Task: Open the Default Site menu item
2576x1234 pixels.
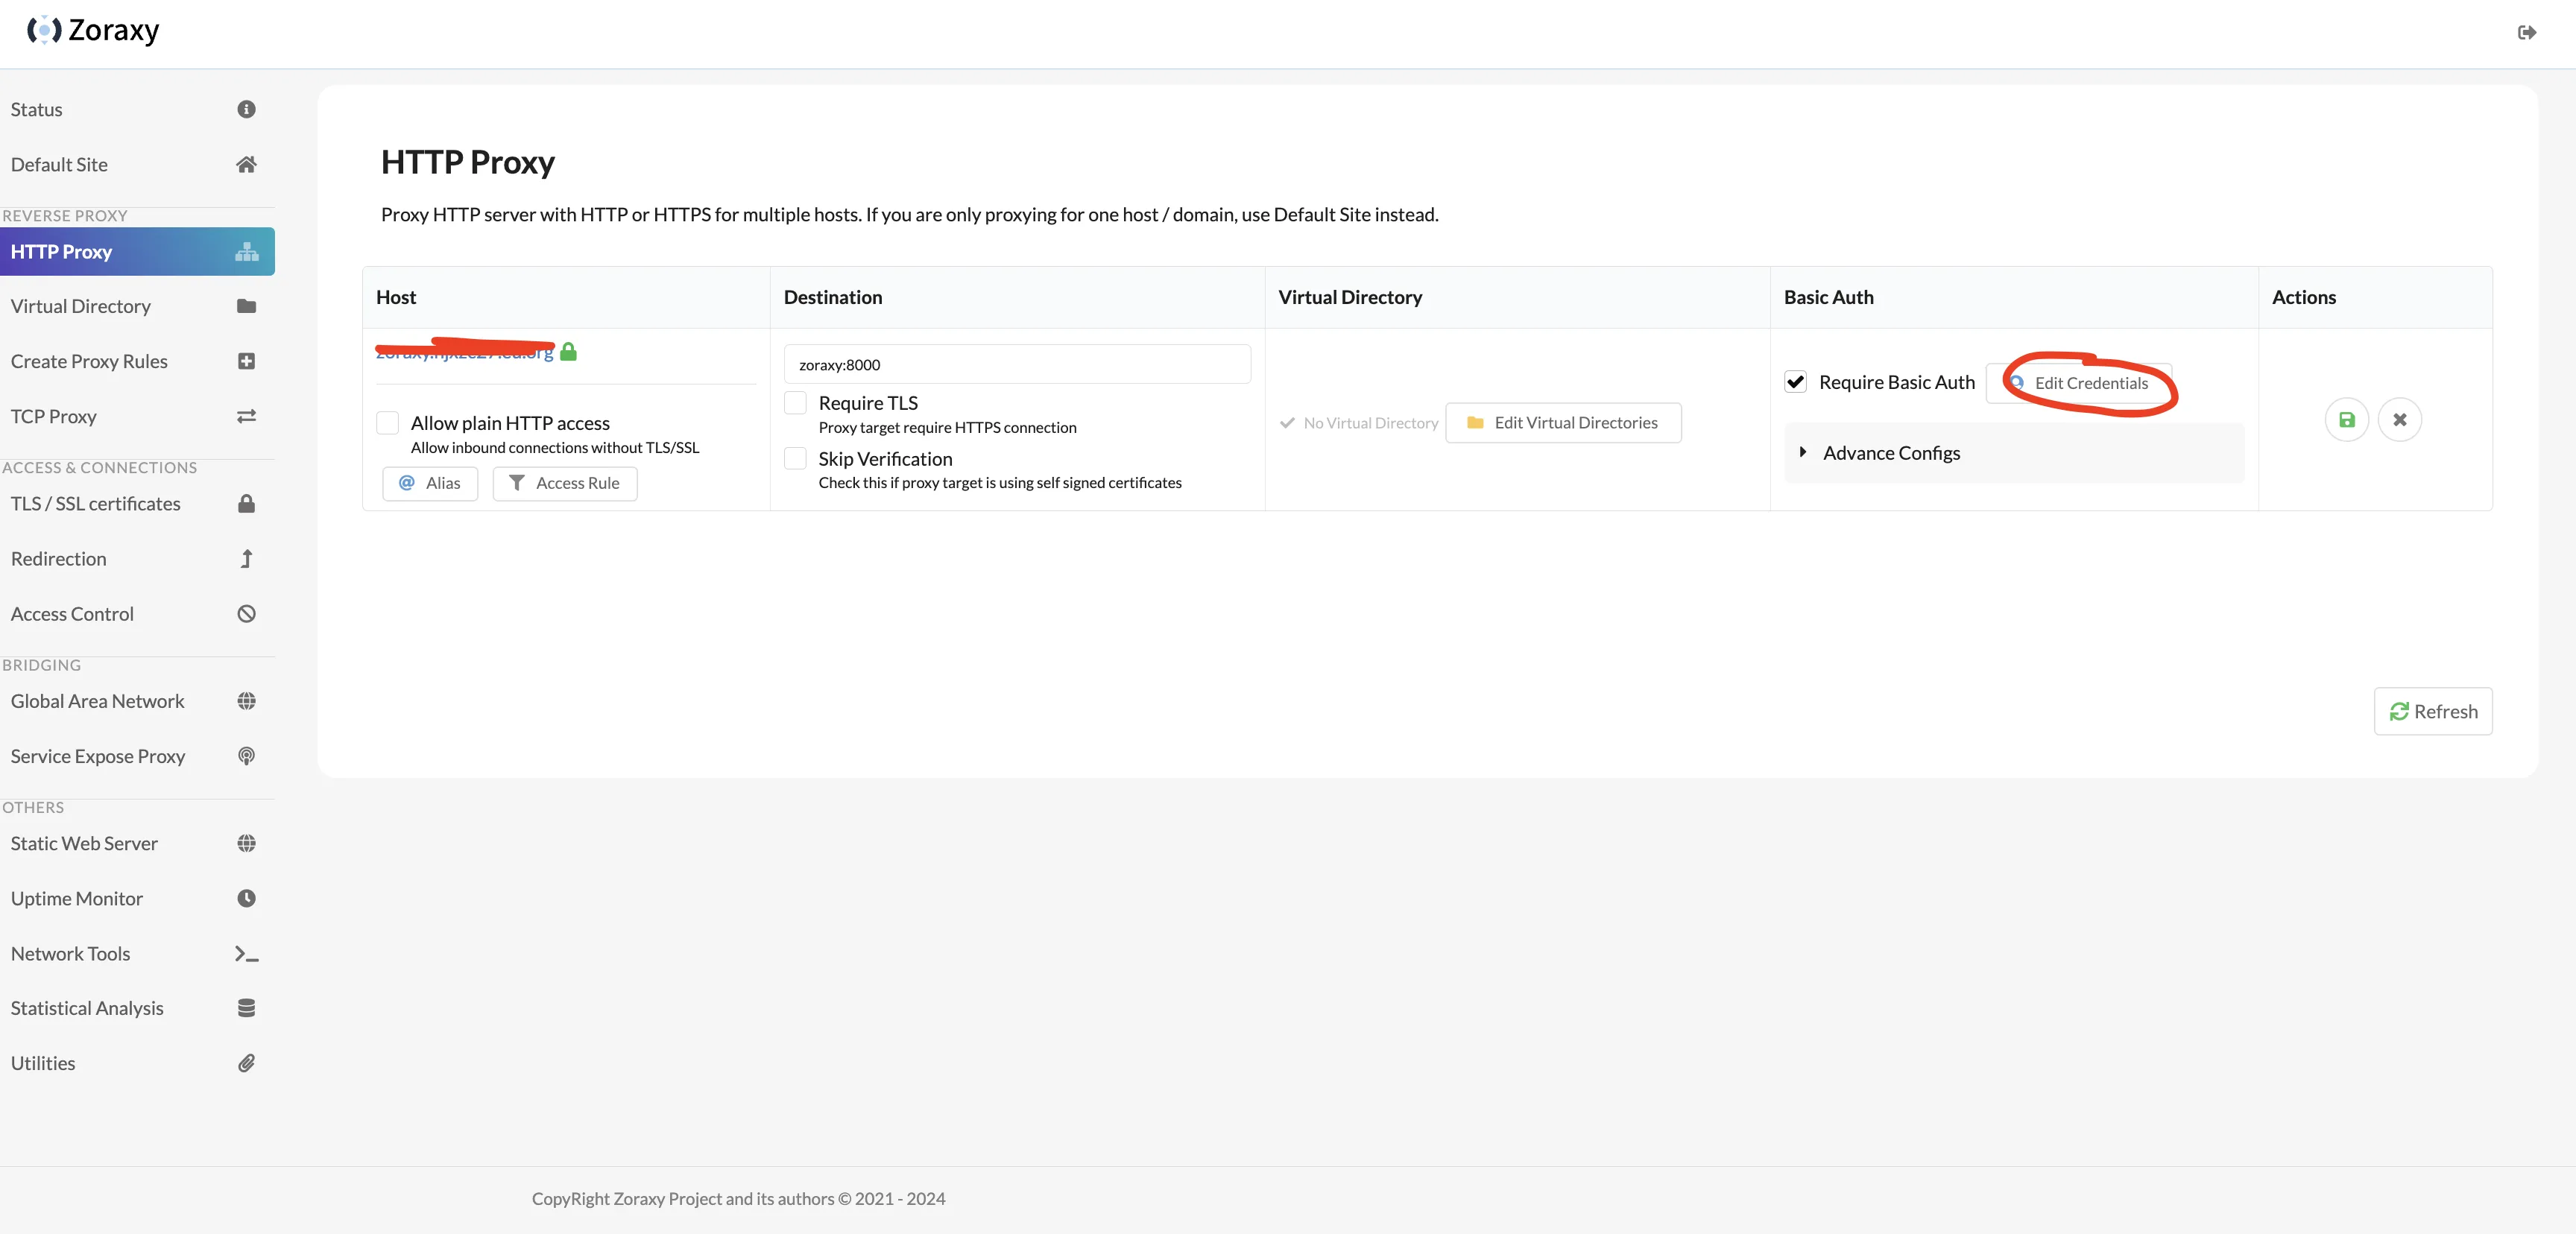Action: [x=137, y=164]
